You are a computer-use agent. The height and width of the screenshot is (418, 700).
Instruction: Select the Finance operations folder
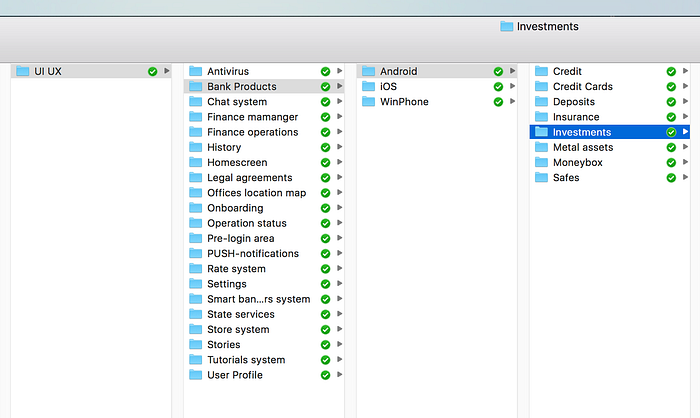[x=264, y=132]
